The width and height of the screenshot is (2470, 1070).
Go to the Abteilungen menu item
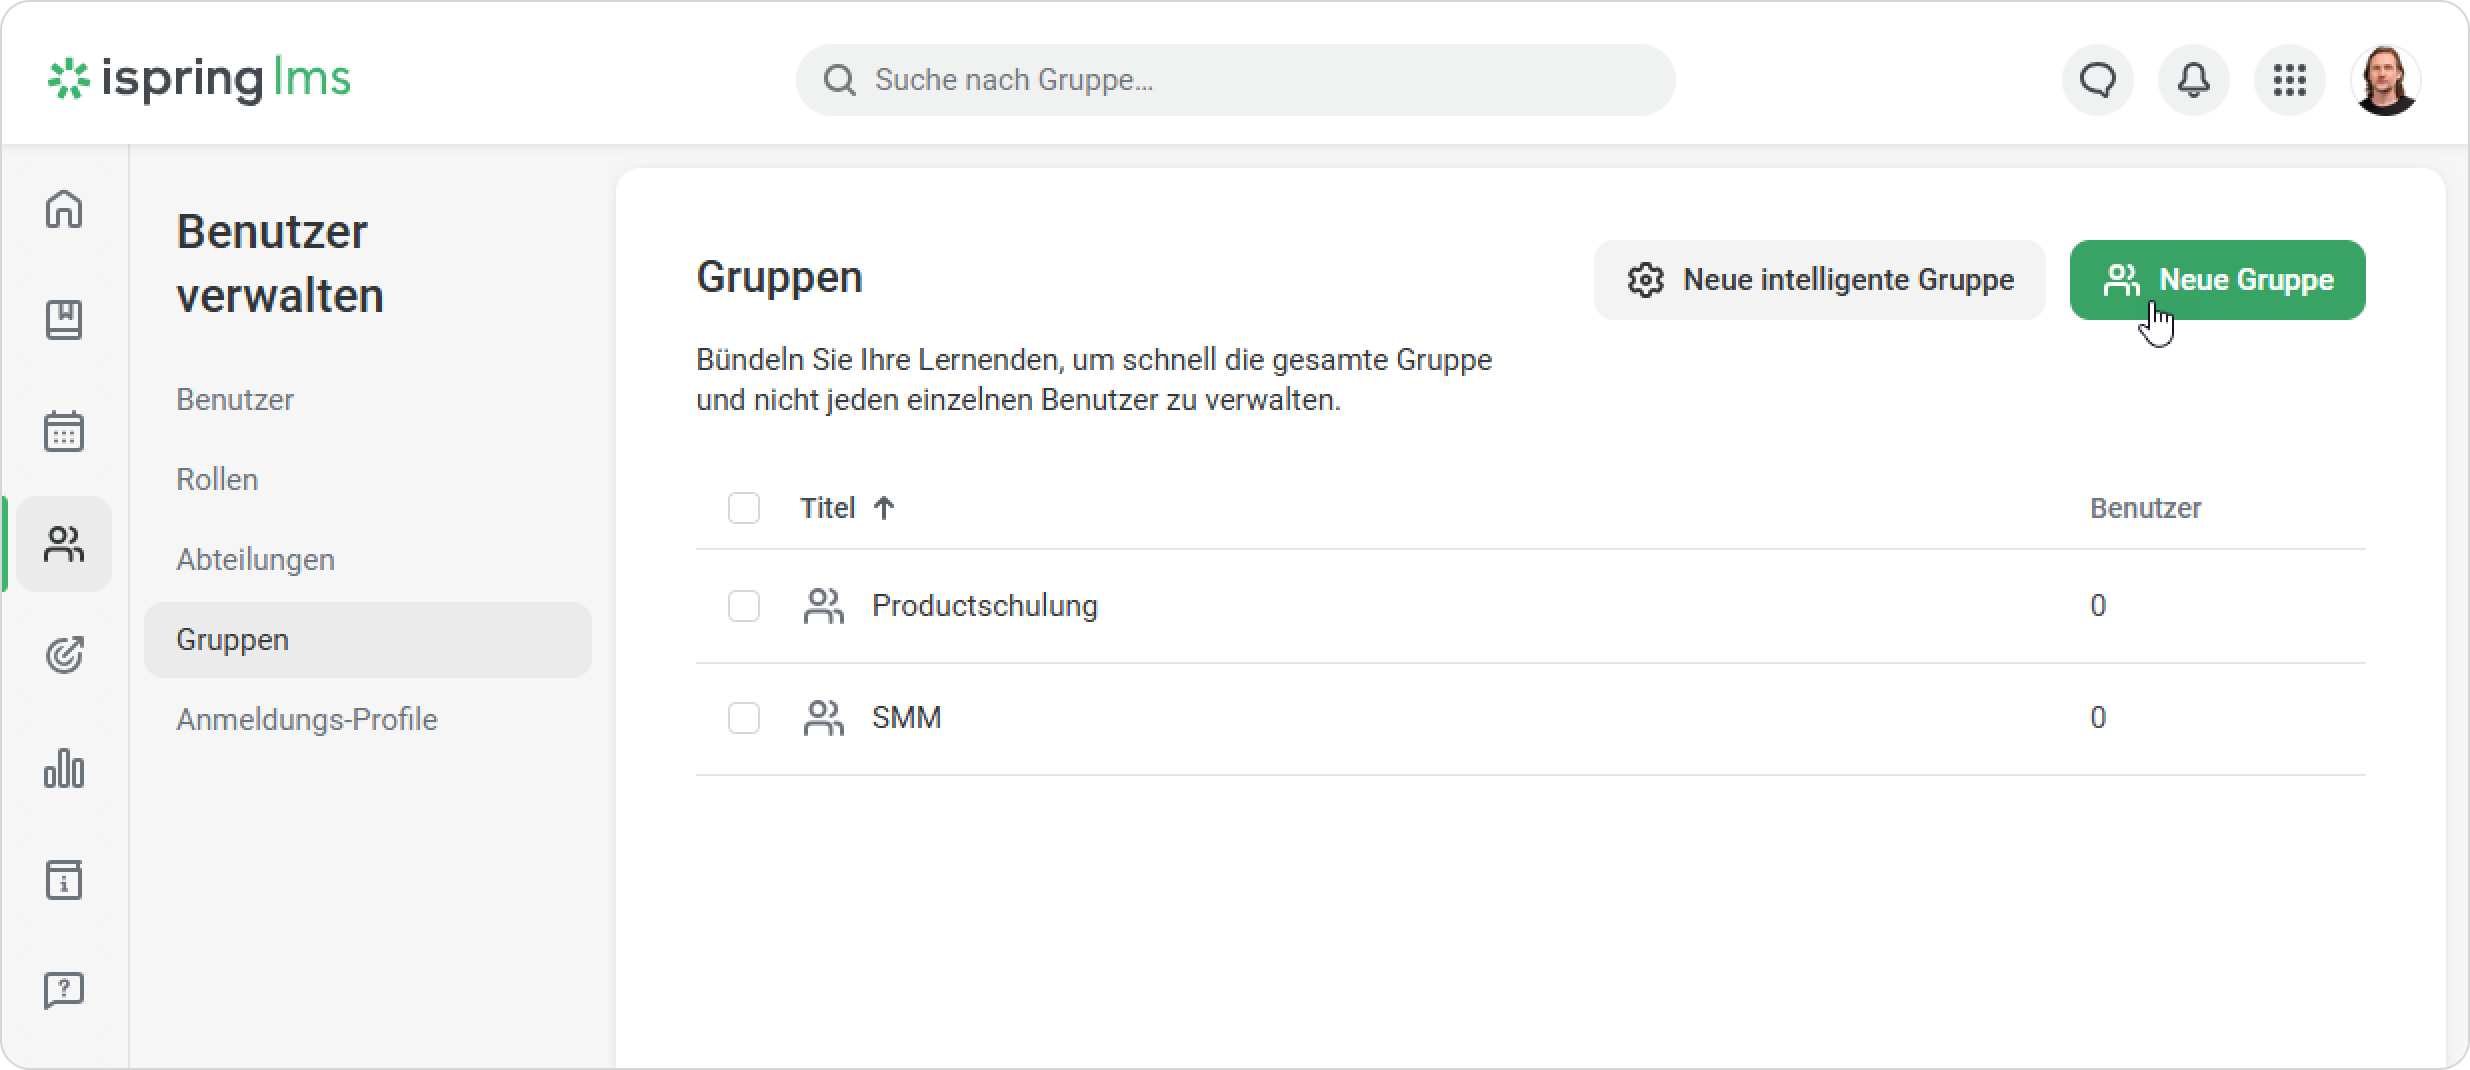coord(255,560)
